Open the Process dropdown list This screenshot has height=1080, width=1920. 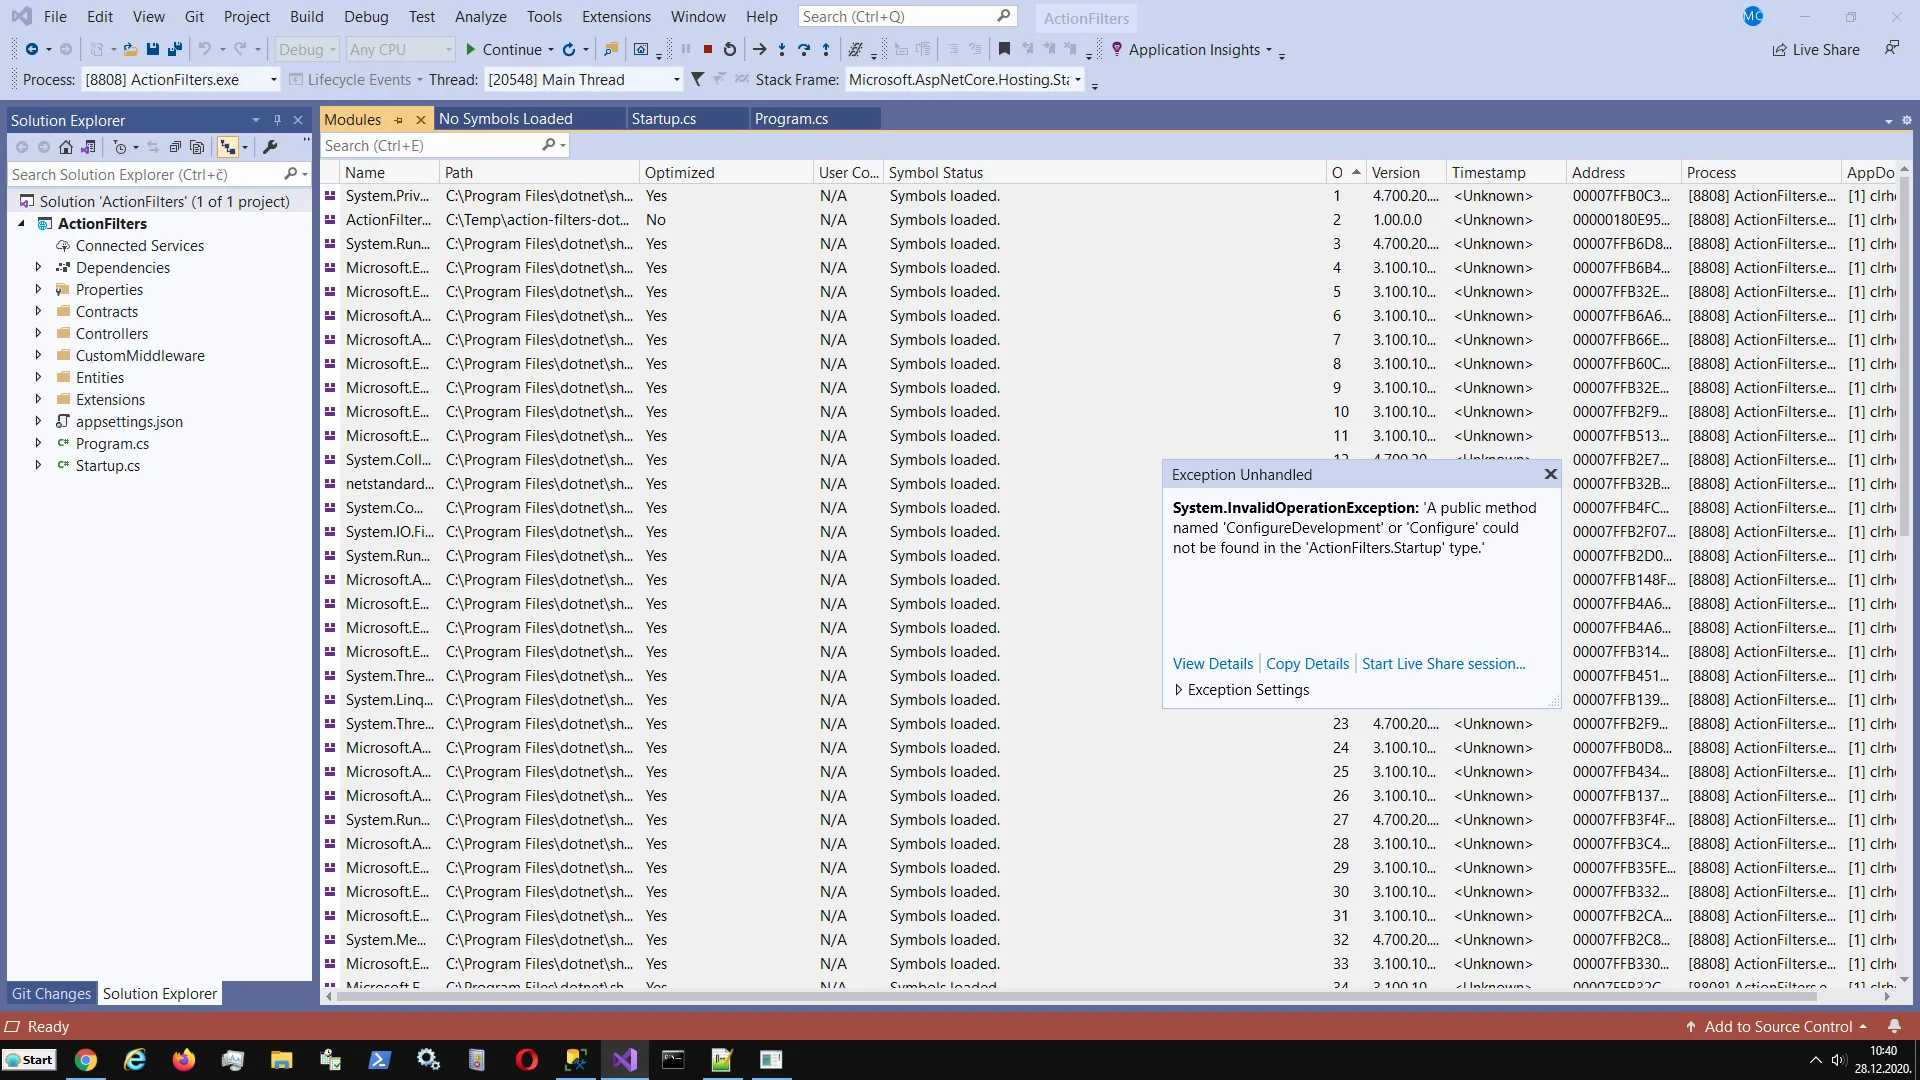click(273, 80)
